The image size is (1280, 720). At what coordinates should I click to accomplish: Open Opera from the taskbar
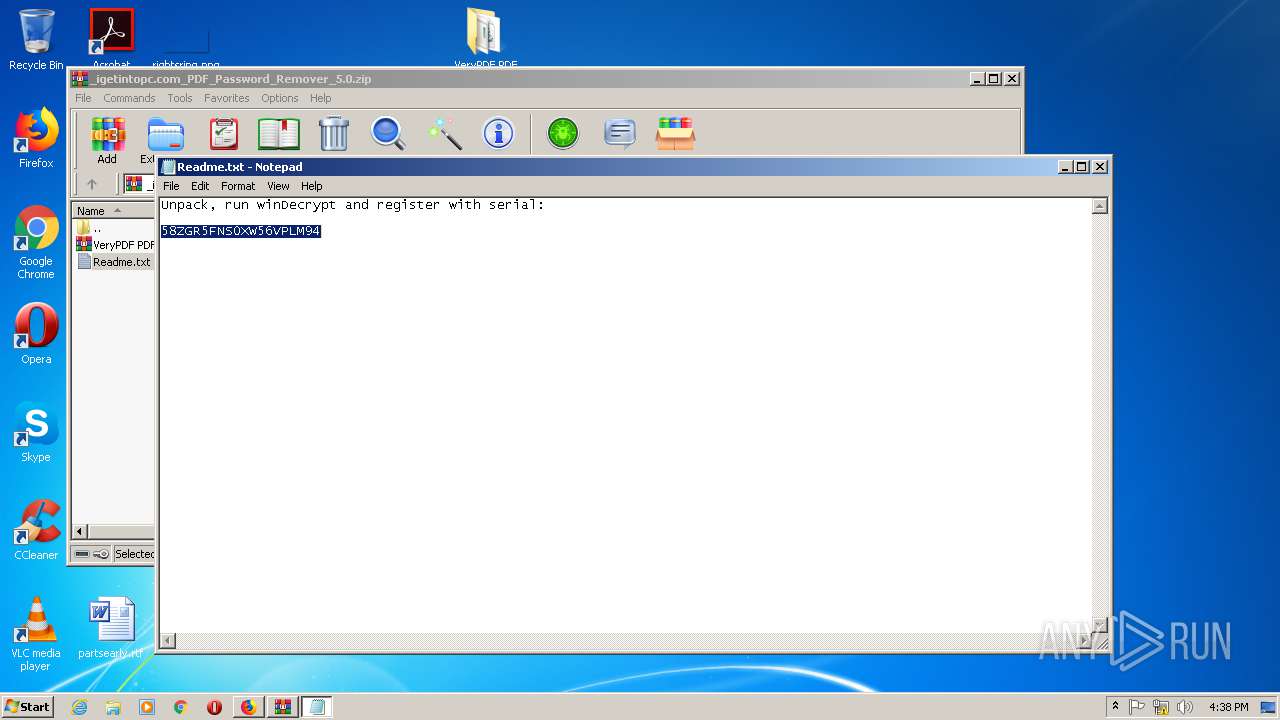(x=214, y=707)
